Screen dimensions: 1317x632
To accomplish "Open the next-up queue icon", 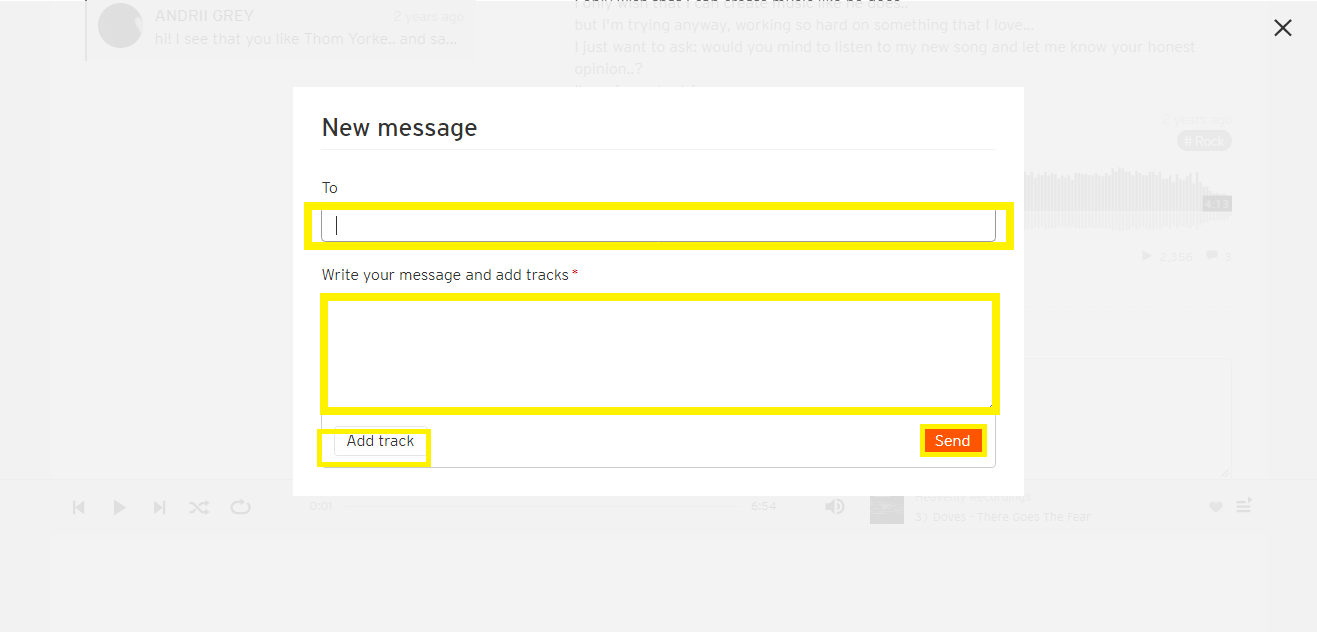I will [1244, 507].
